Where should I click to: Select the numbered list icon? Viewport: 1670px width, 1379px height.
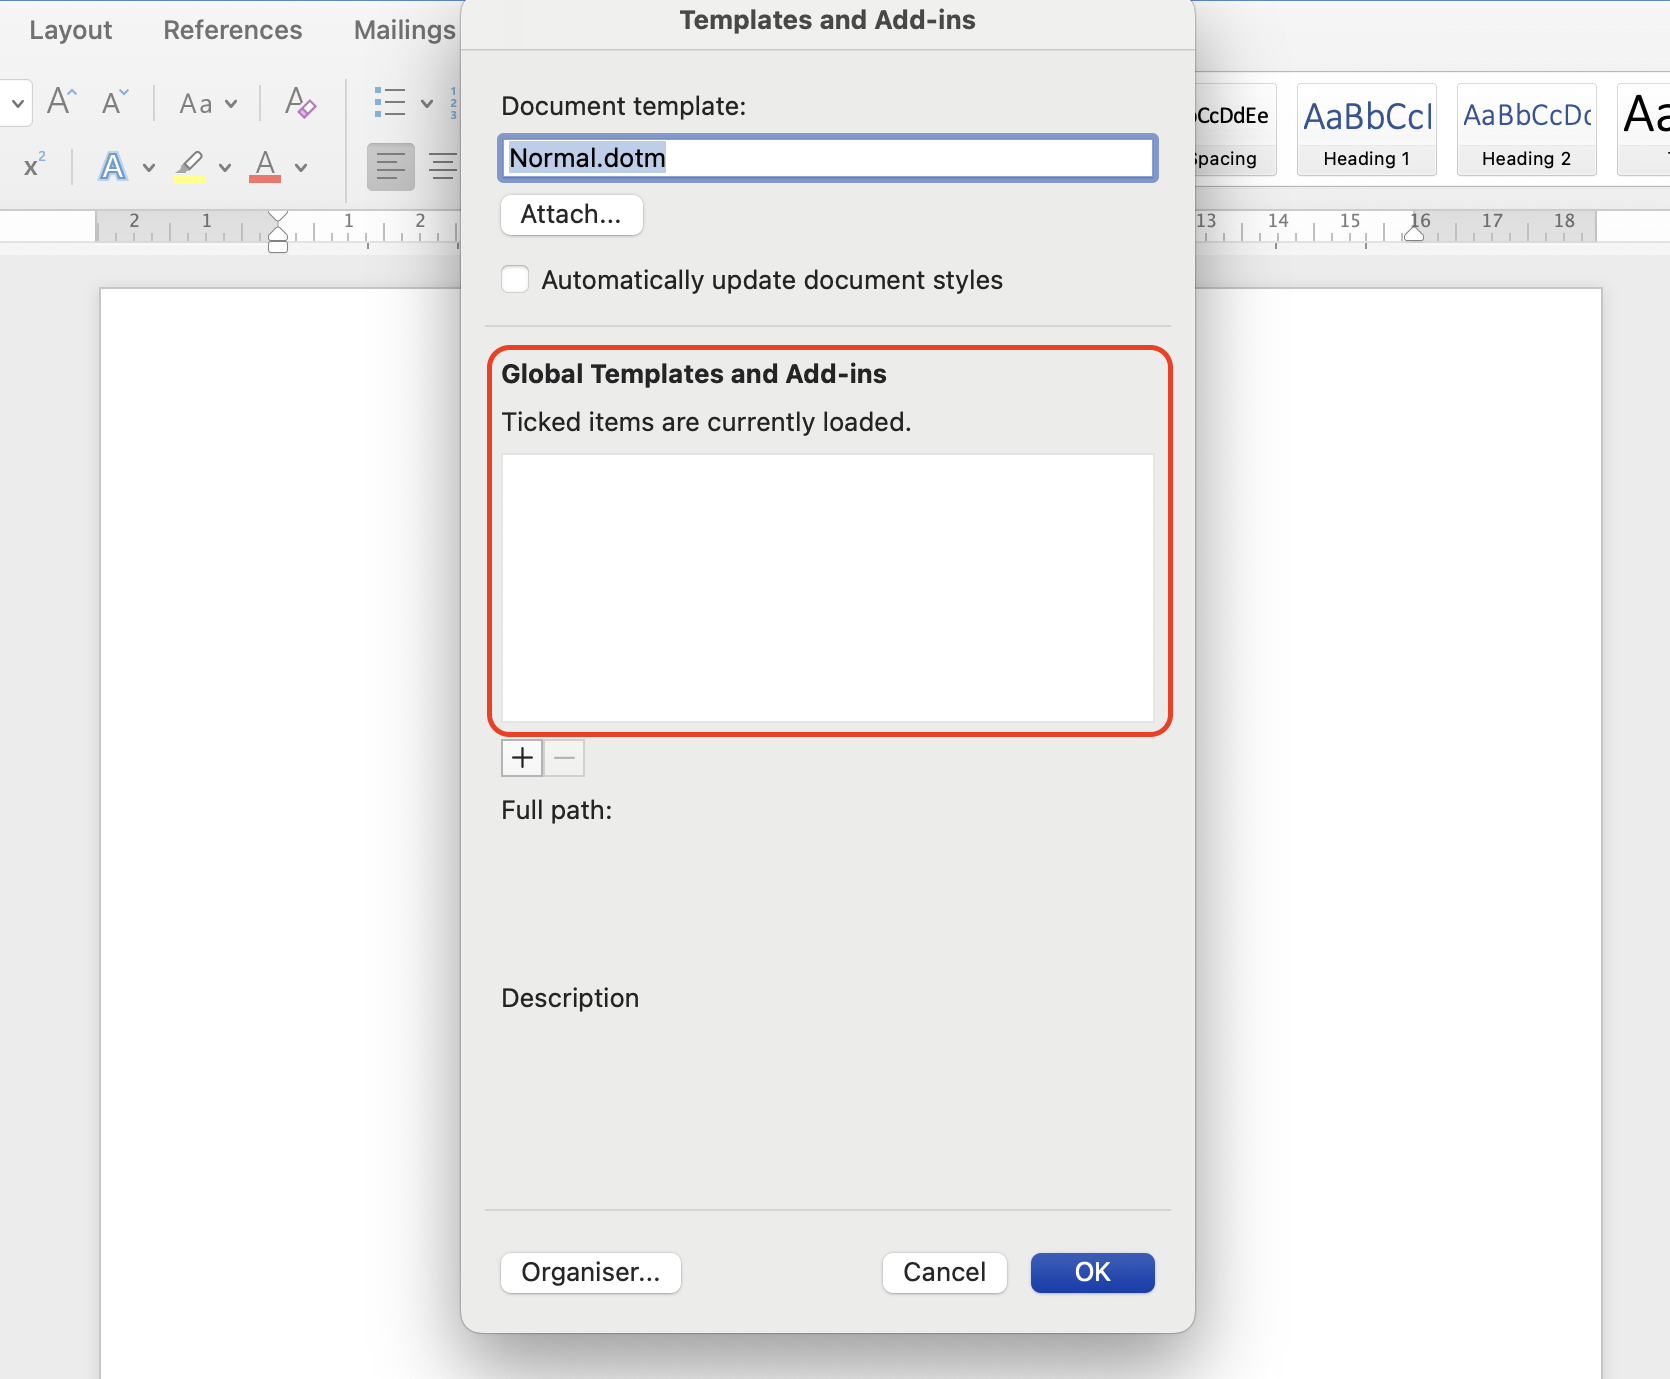(x=453, y=103)
